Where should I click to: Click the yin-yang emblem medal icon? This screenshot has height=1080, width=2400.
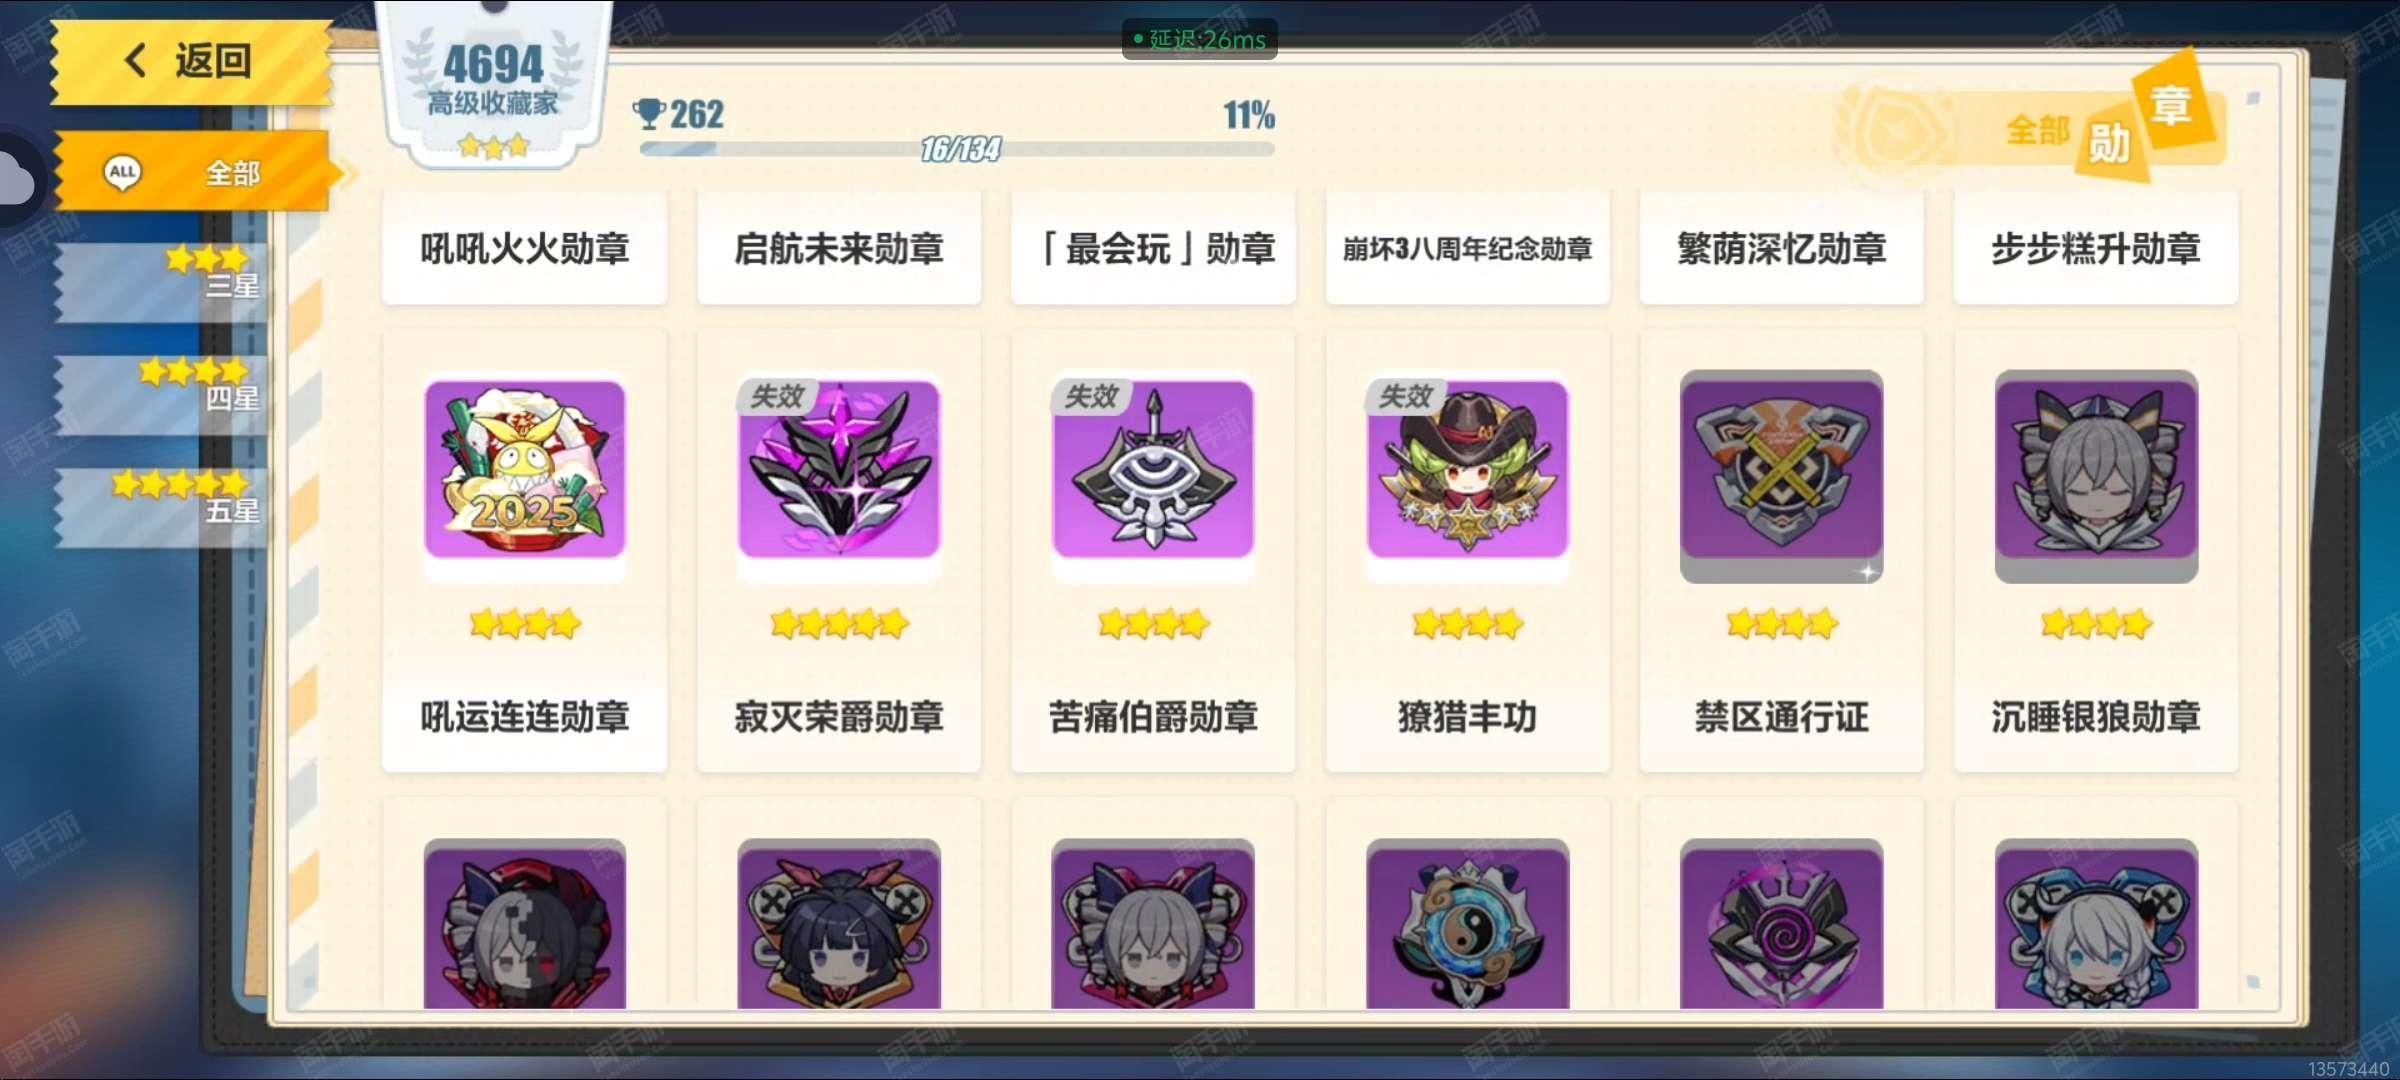pyautogui.click(x=1467, y=924)
